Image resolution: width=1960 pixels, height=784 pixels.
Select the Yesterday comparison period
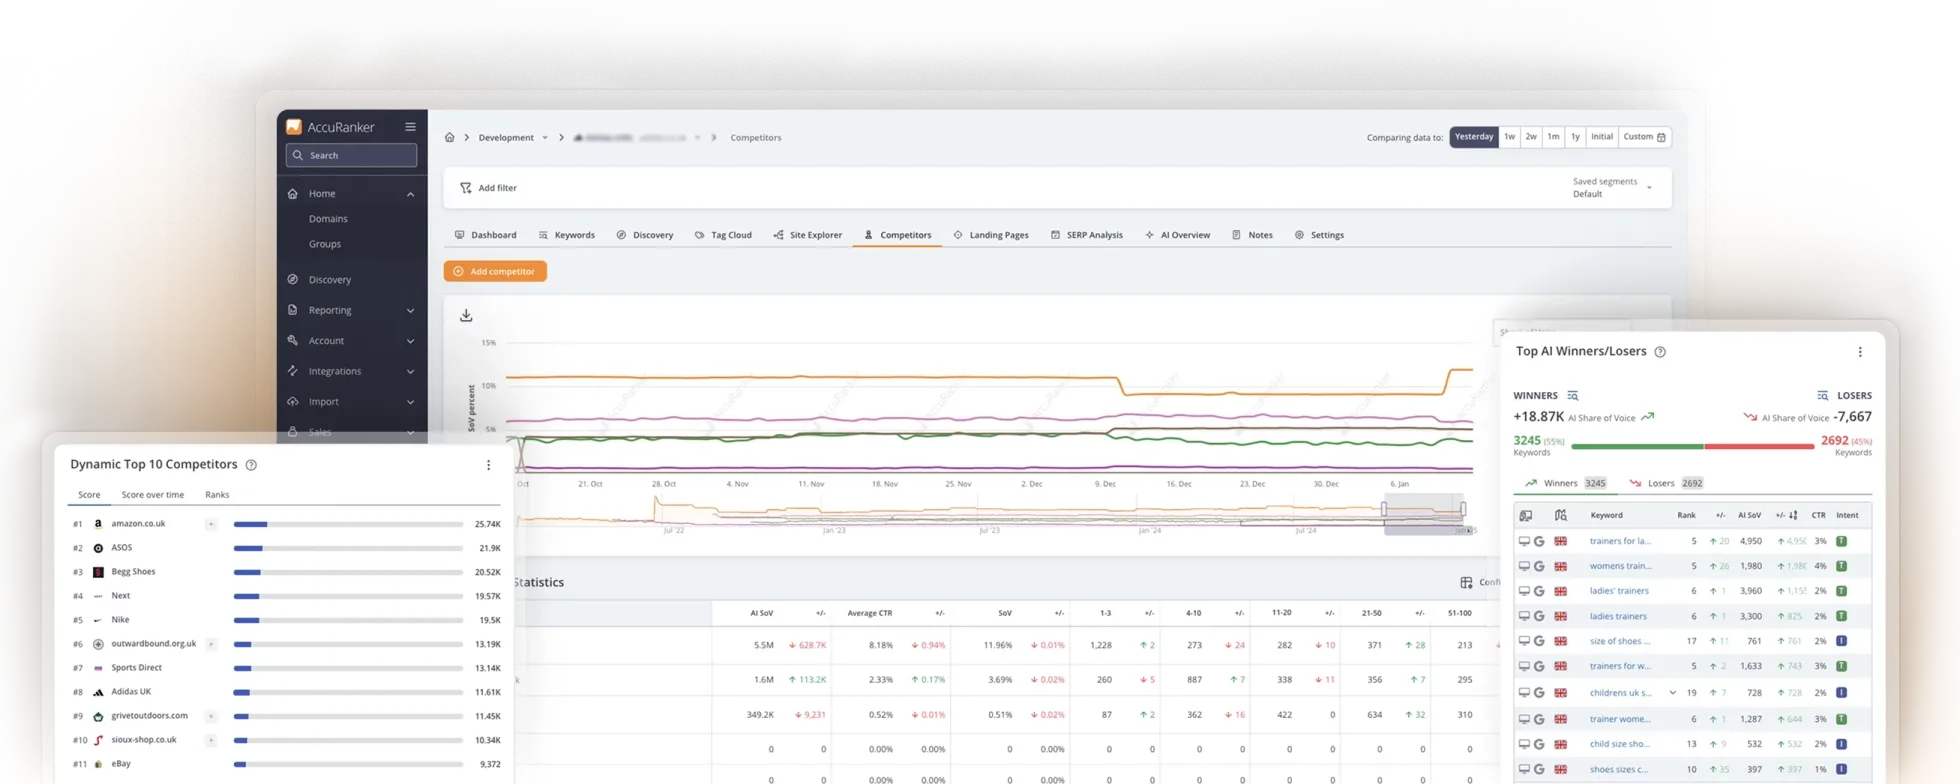coord(1473,137)
